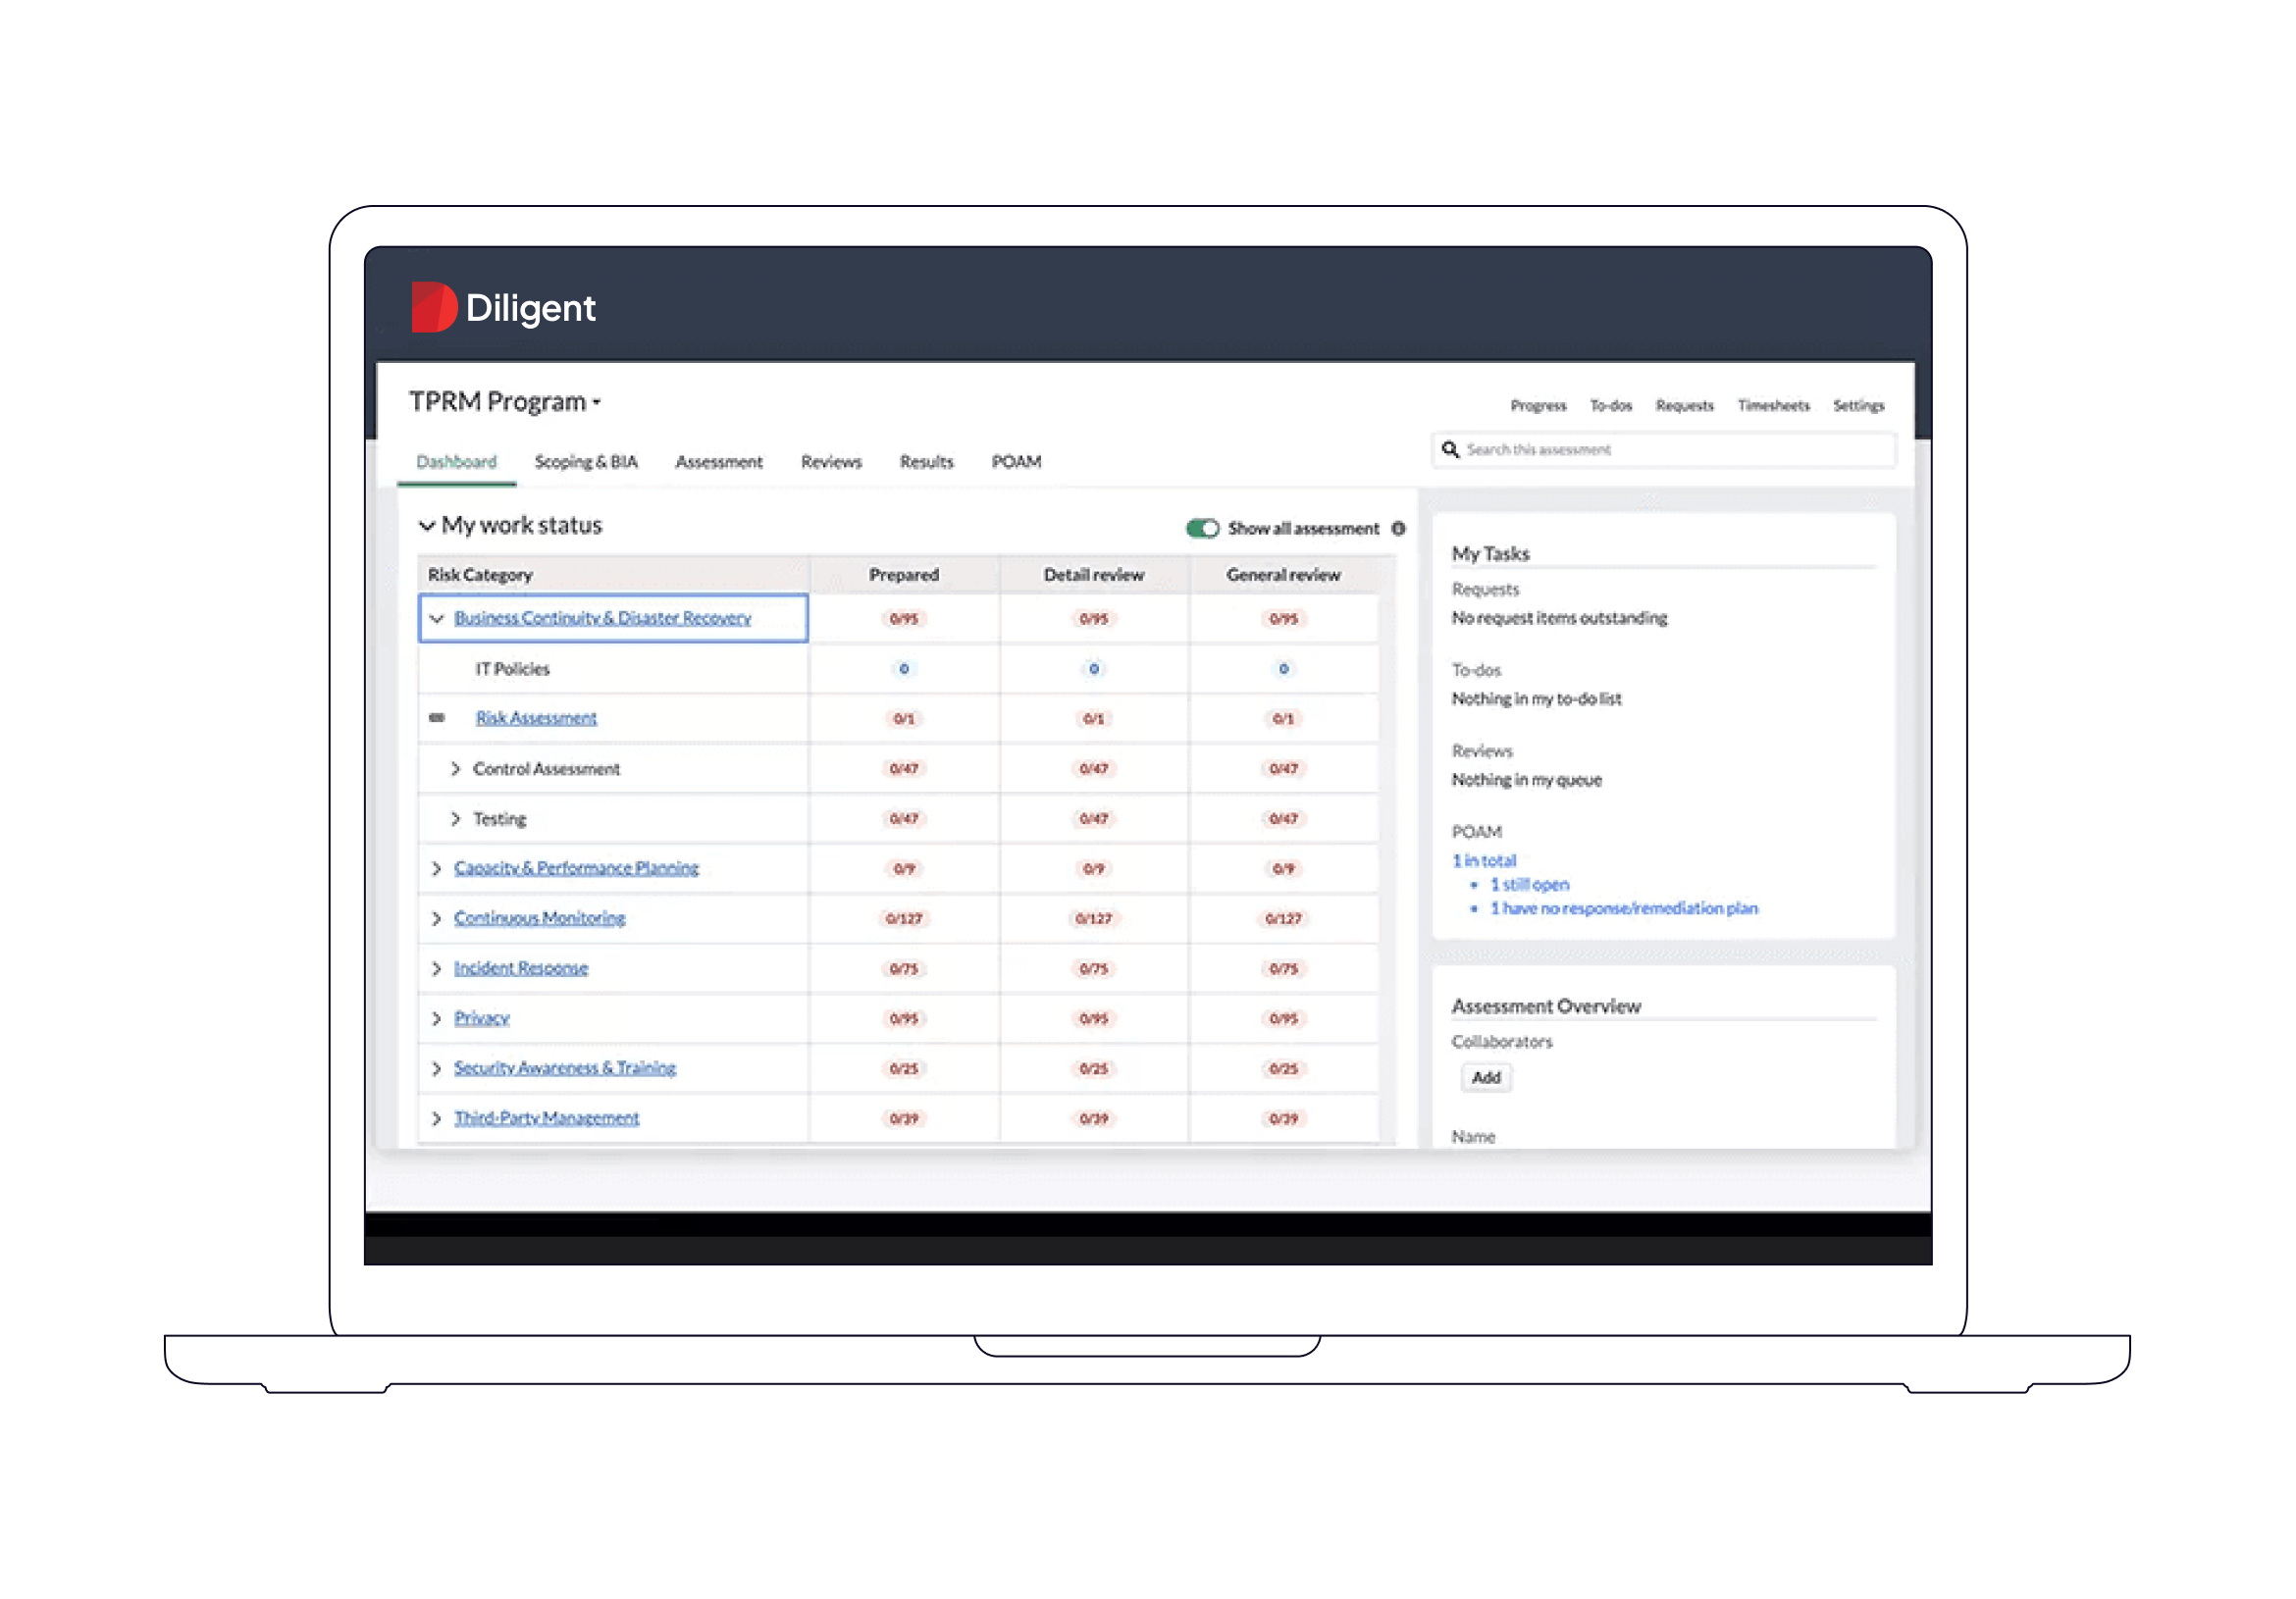Click the IT Policies Prepared count badge

pyautogui.click(x=903, y=669)
